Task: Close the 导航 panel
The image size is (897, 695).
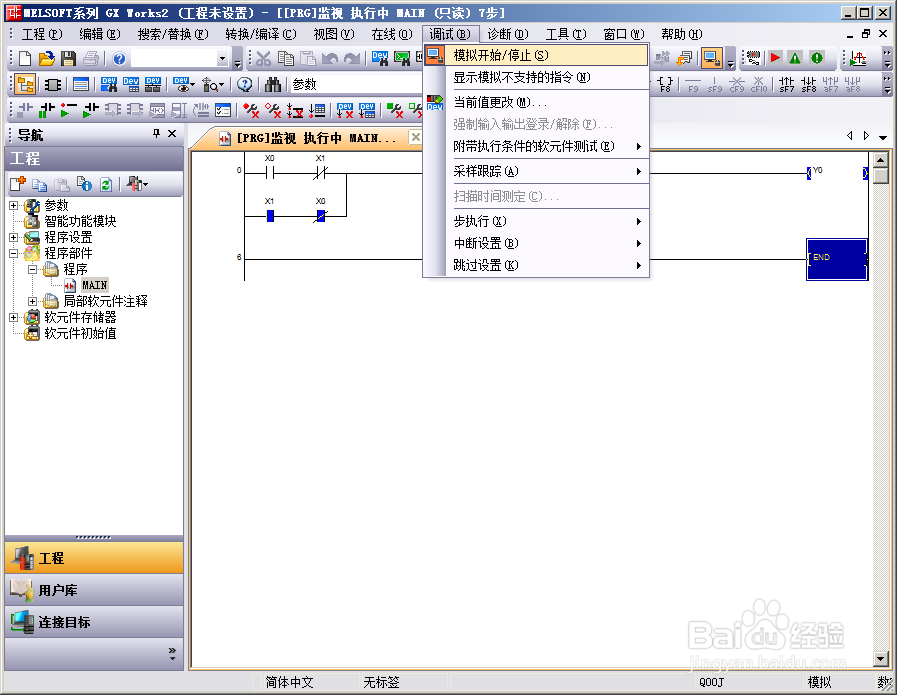Action: point(172,134)
